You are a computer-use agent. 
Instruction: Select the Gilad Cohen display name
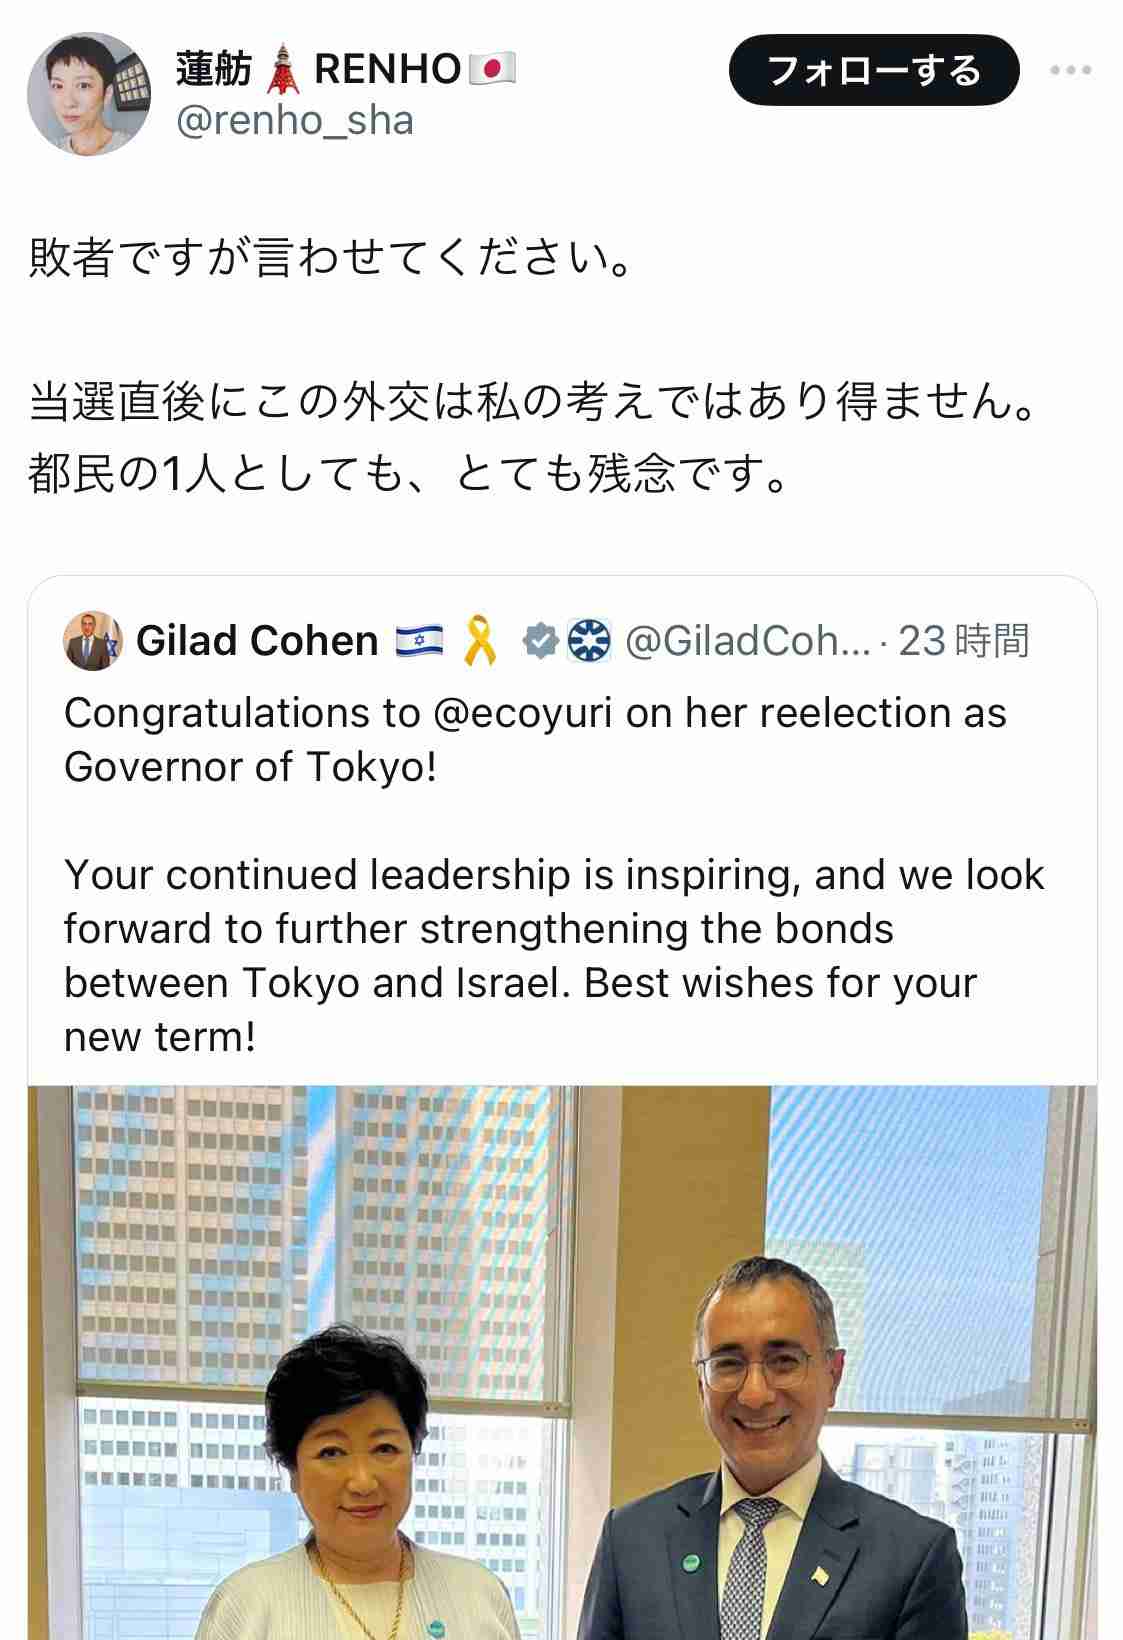pyautogui.click(x=257, y=641)
